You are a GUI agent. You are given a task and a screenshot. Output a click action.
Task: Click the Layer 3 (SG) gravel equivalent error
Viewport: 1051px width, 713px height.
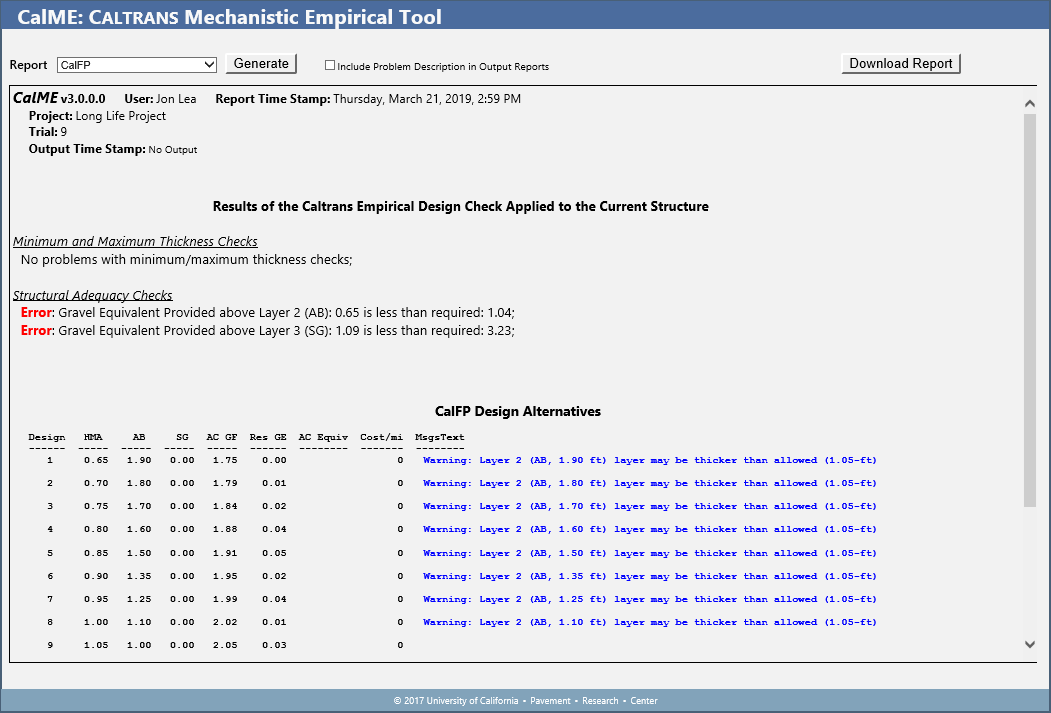tap(267, 331)
